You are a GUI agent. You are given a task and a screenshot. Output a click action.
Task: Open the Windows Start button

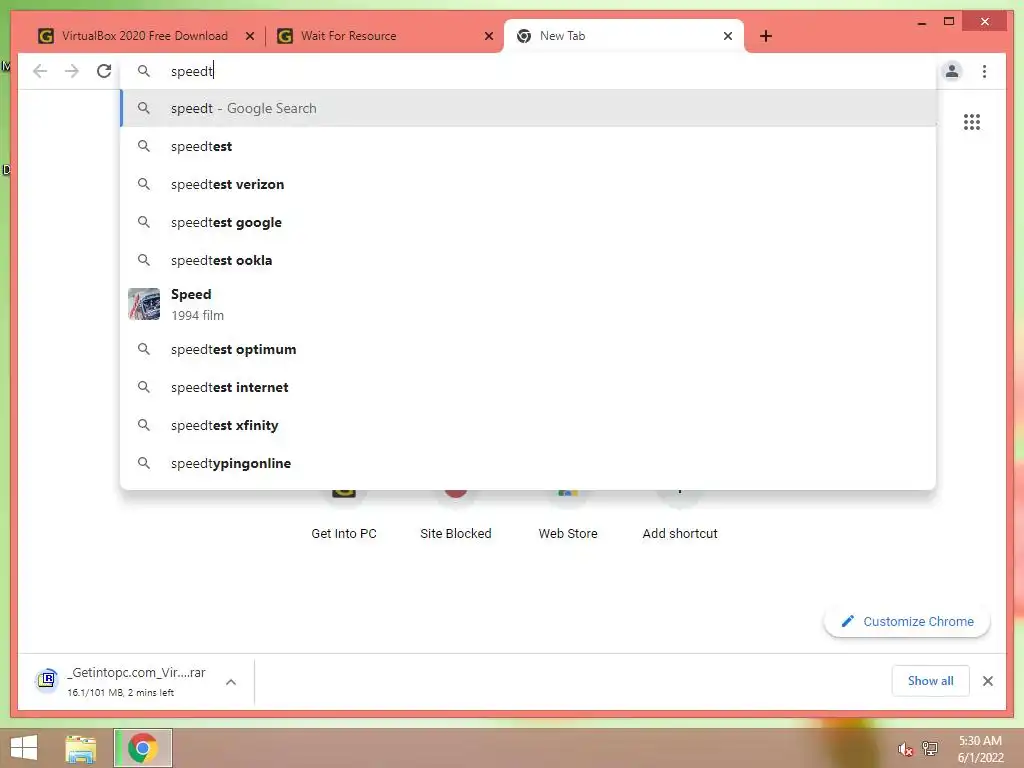[24, 748]
